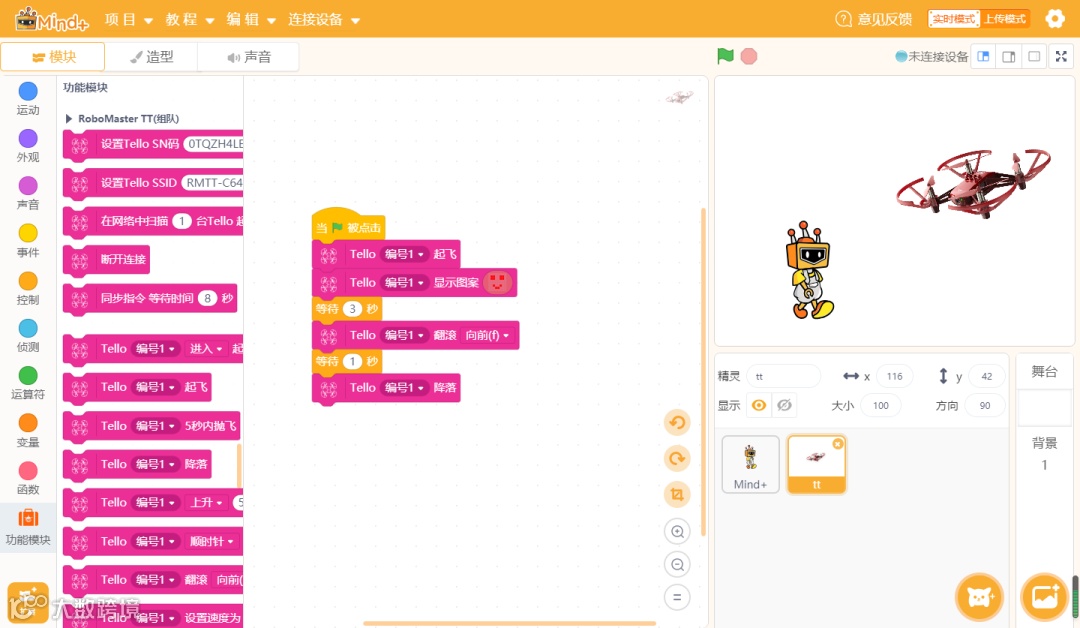The image size is (1080, 628).
Task: Switch to 实时模式 realtime mode
Action: click(x=954, y=19)
